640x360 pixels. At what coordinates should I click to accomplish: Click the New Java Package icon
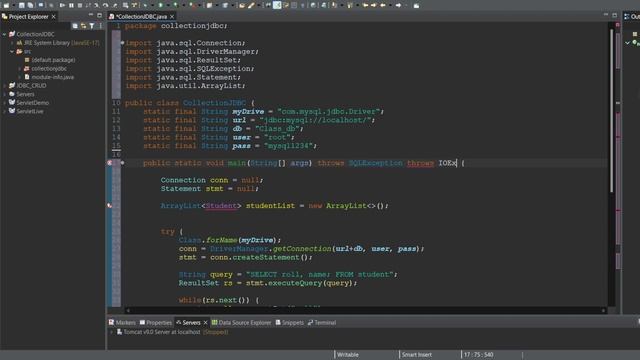(x=209, y=5)
